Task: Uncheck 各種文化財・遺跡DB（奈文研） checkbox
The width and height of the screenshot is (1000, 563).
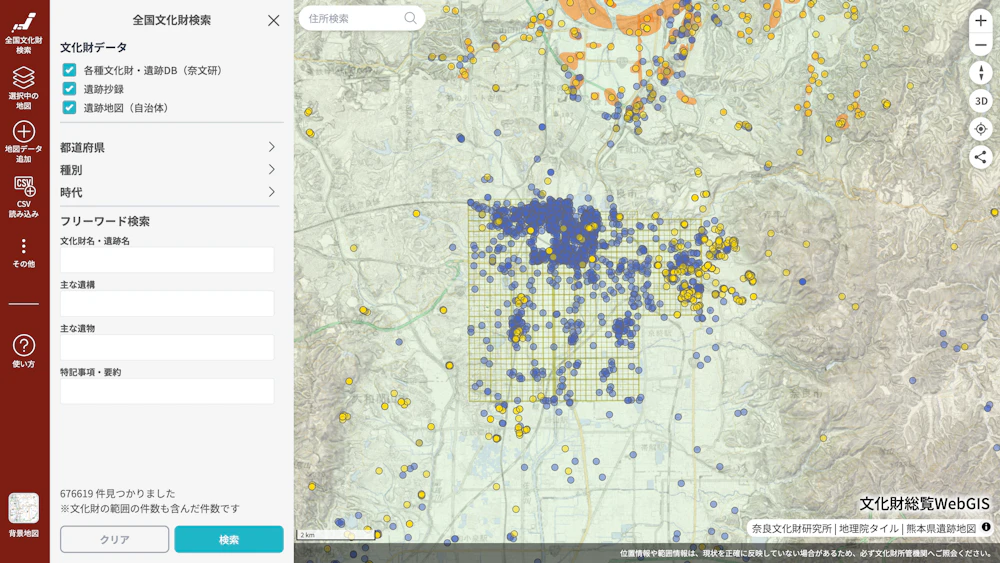Action: 70,70
